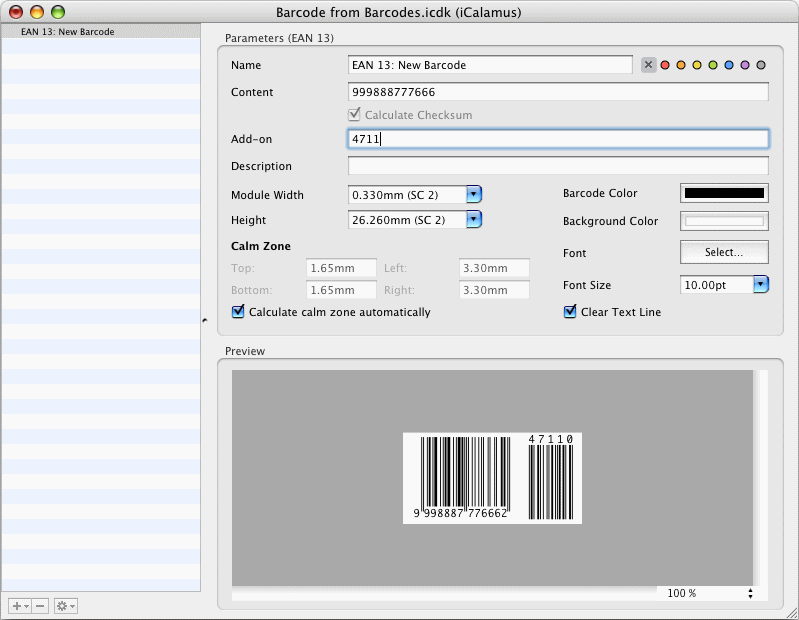Set the purple color label dot
The height and width of the screenshot is (620, 799).
745,65
